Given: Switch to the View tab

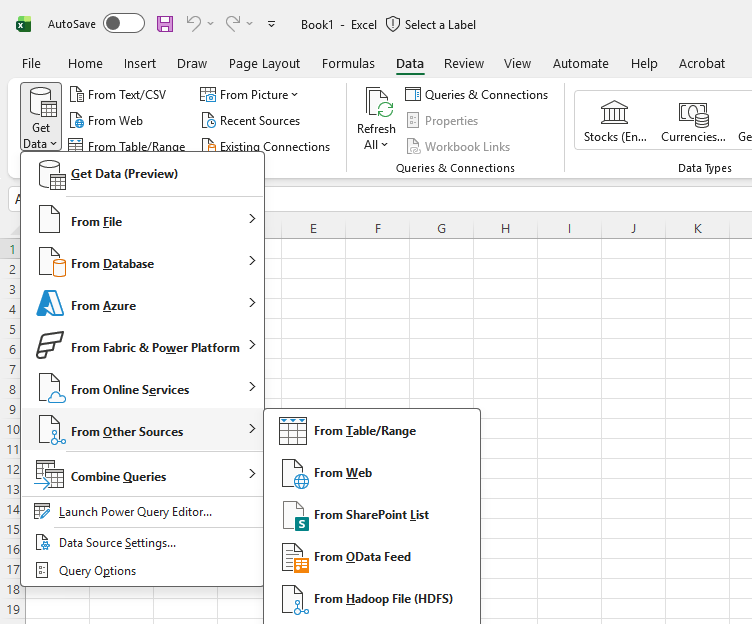Looking at the screenshot, I should pos(517,63).
